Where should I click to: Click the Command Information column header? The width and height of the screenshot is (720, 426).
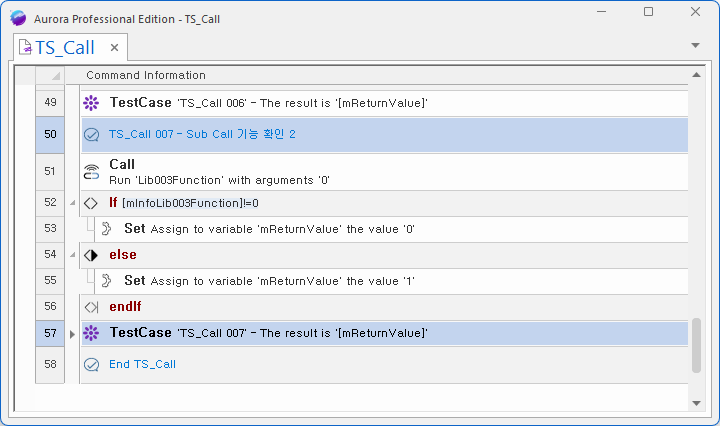pyautogui.click(x=146, y=75)
